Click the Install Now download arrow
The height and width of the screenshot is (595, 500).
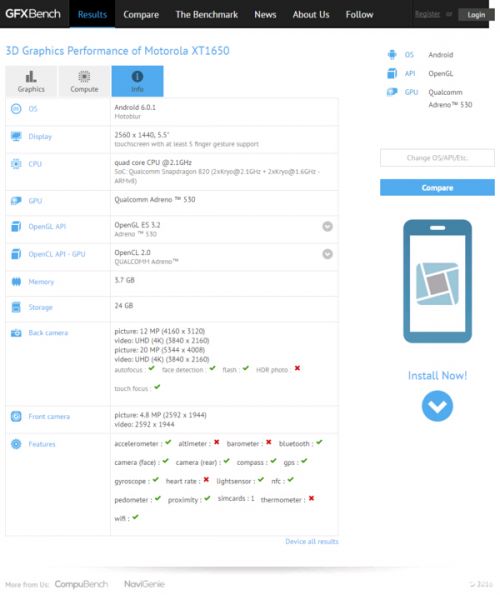(x=437, y=406)
